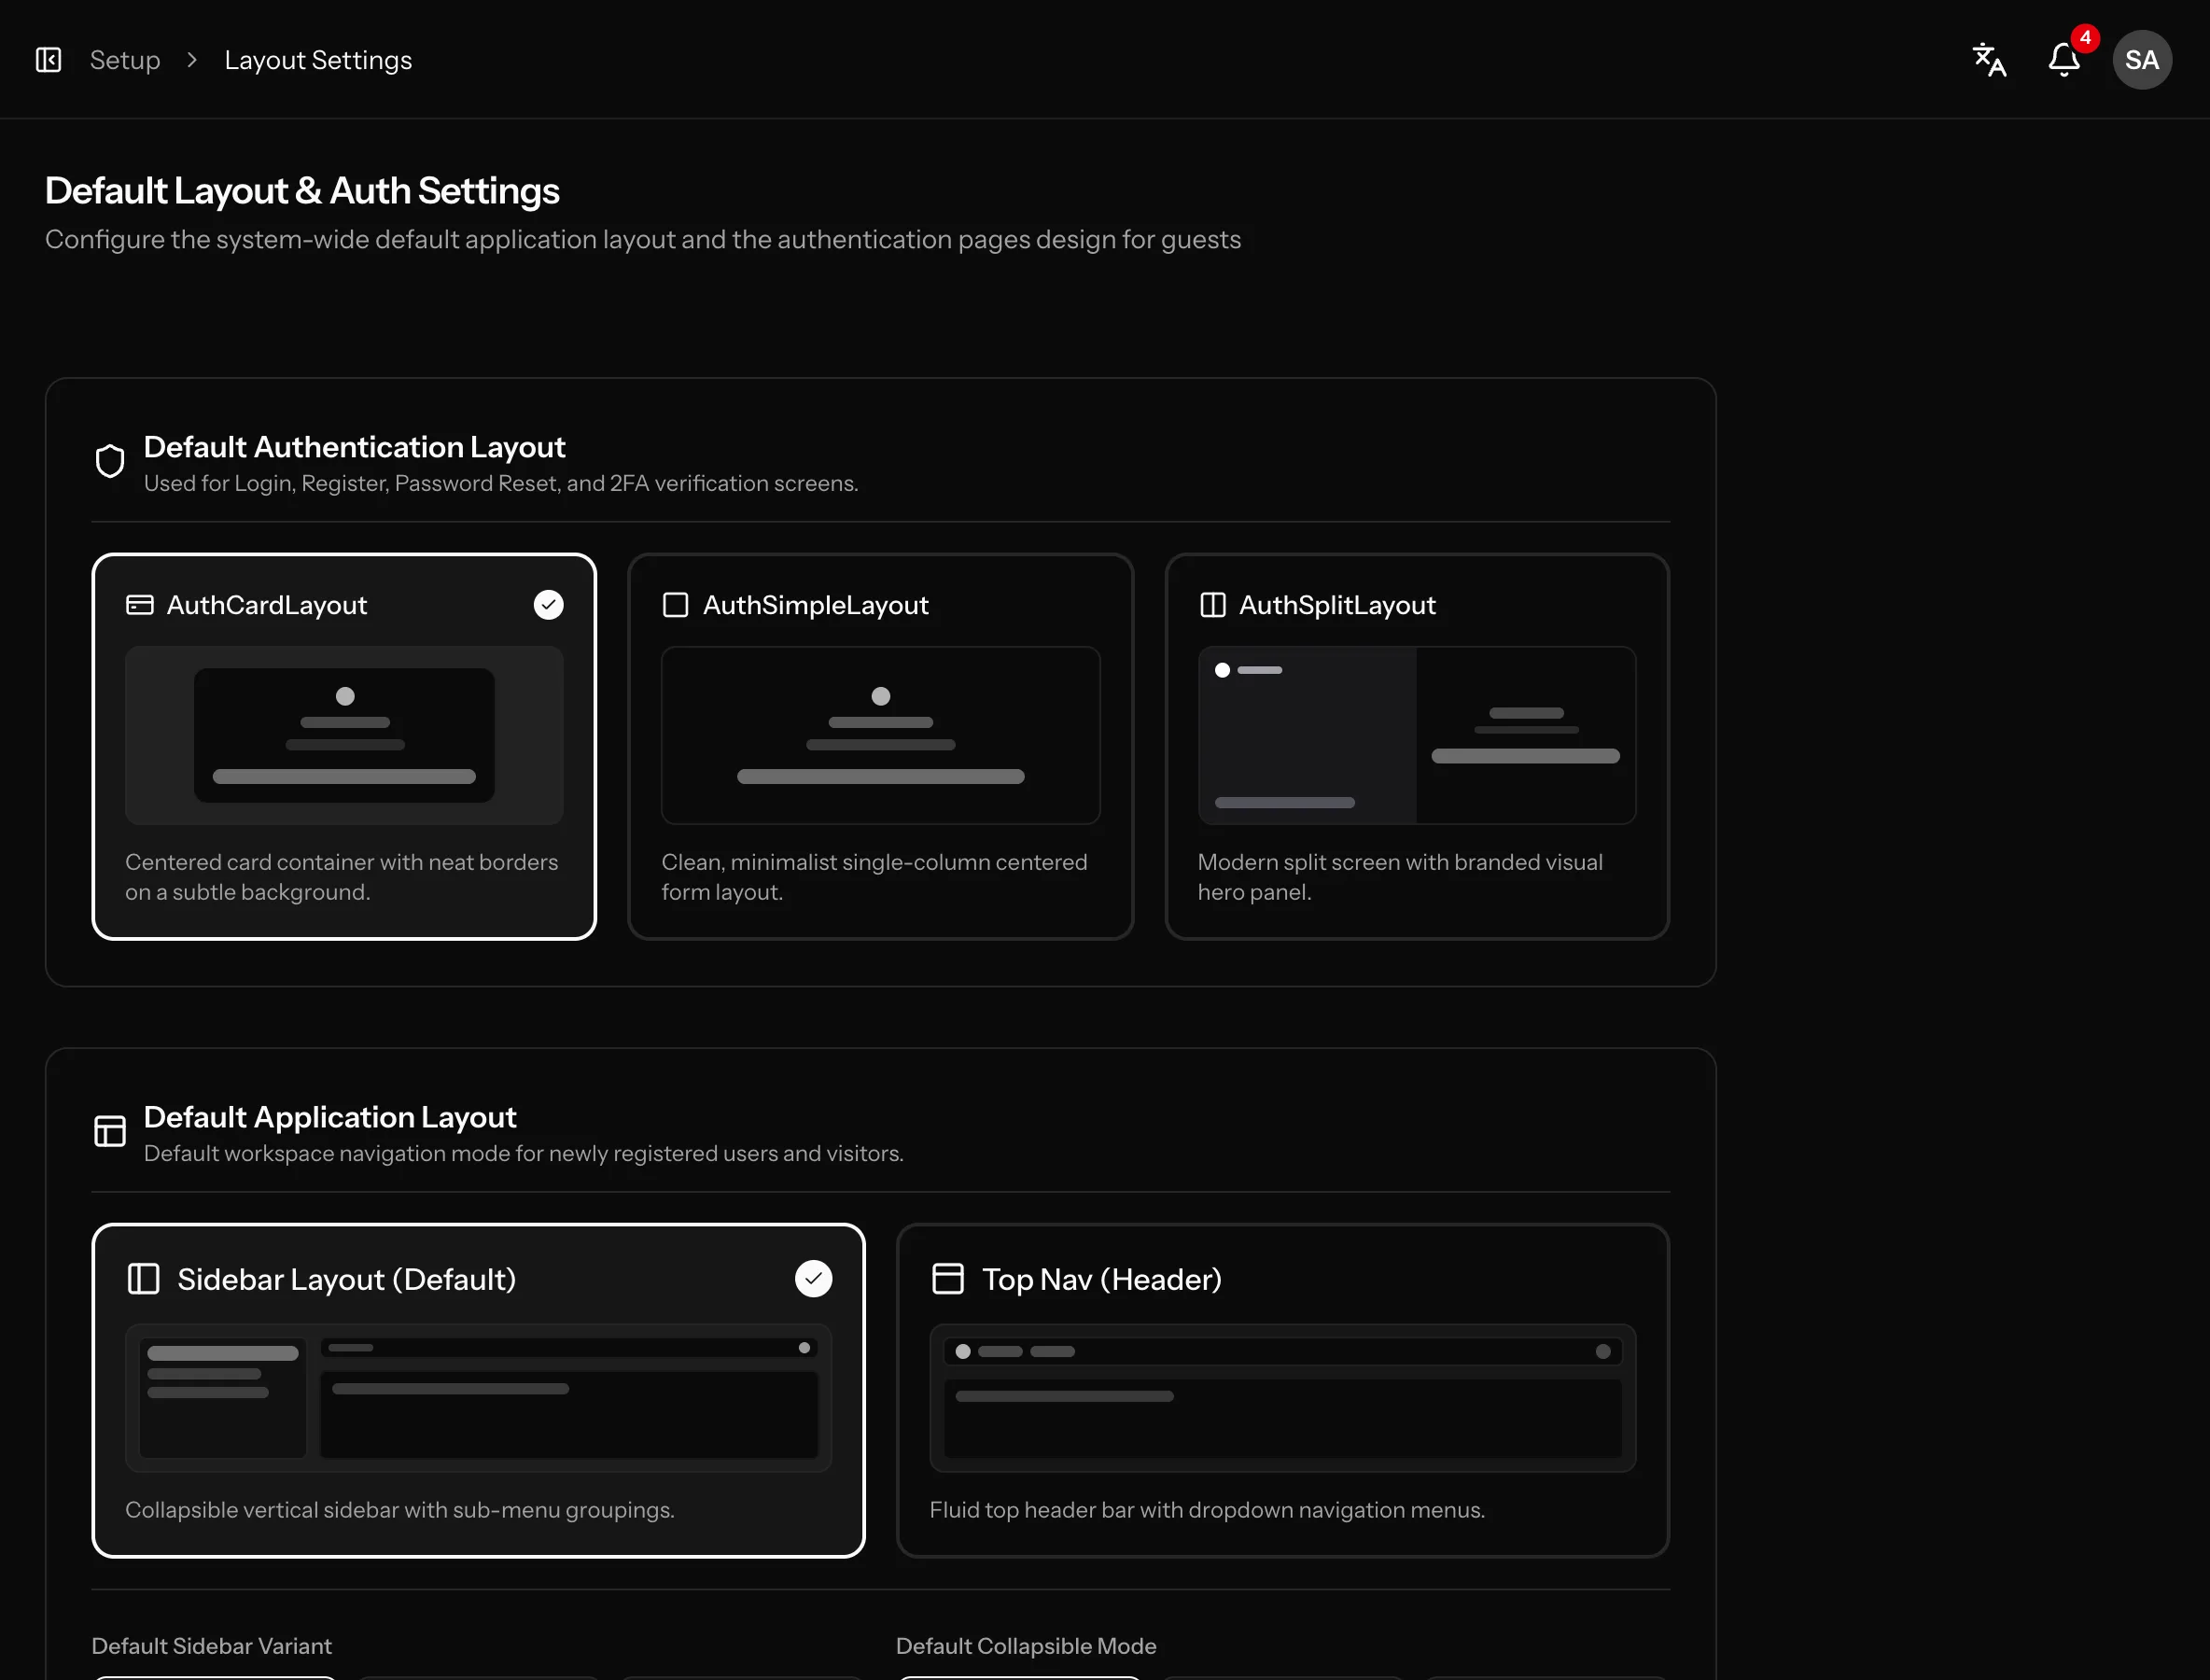2210x1680 pixels.
Task: Click the AuthSplitLayout columns icon
Action: tap(1212, 605)
